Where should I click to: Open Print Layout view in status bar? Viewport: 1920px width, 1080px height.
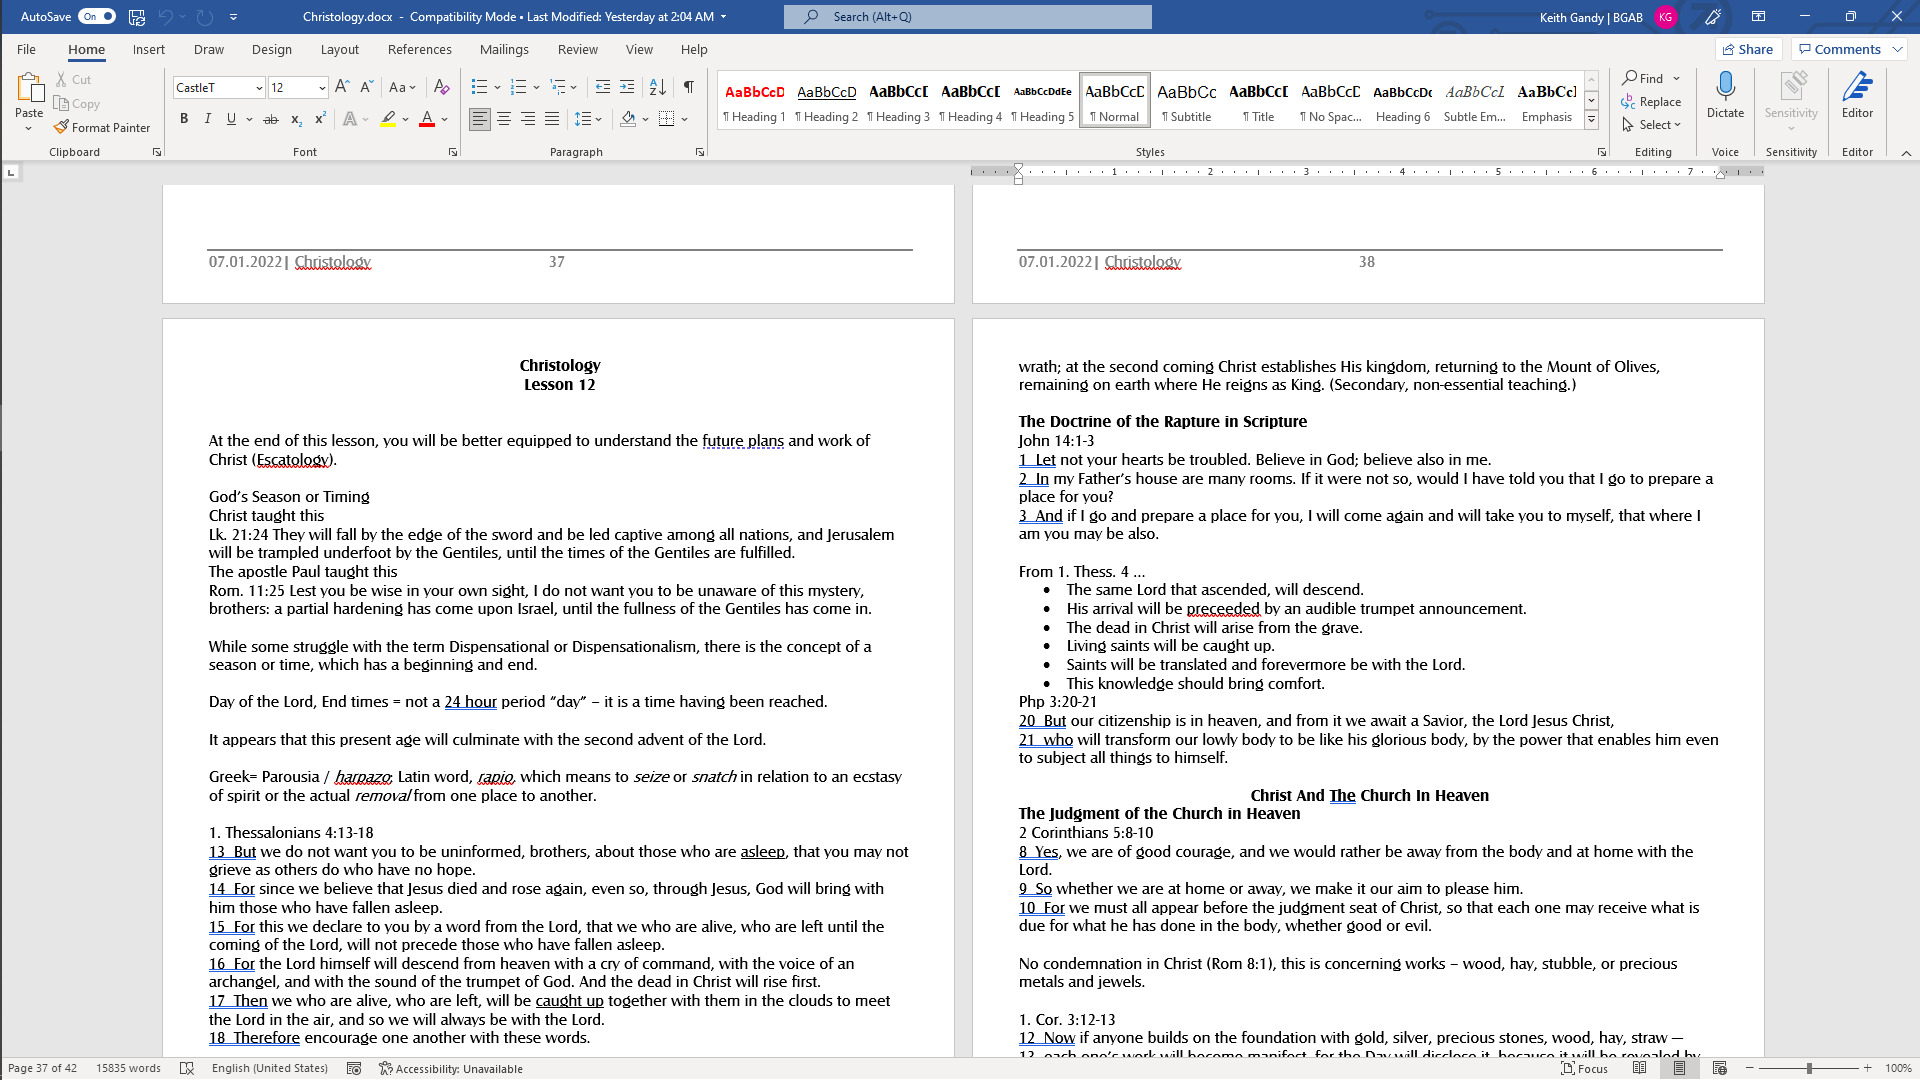point(1680,1068)
